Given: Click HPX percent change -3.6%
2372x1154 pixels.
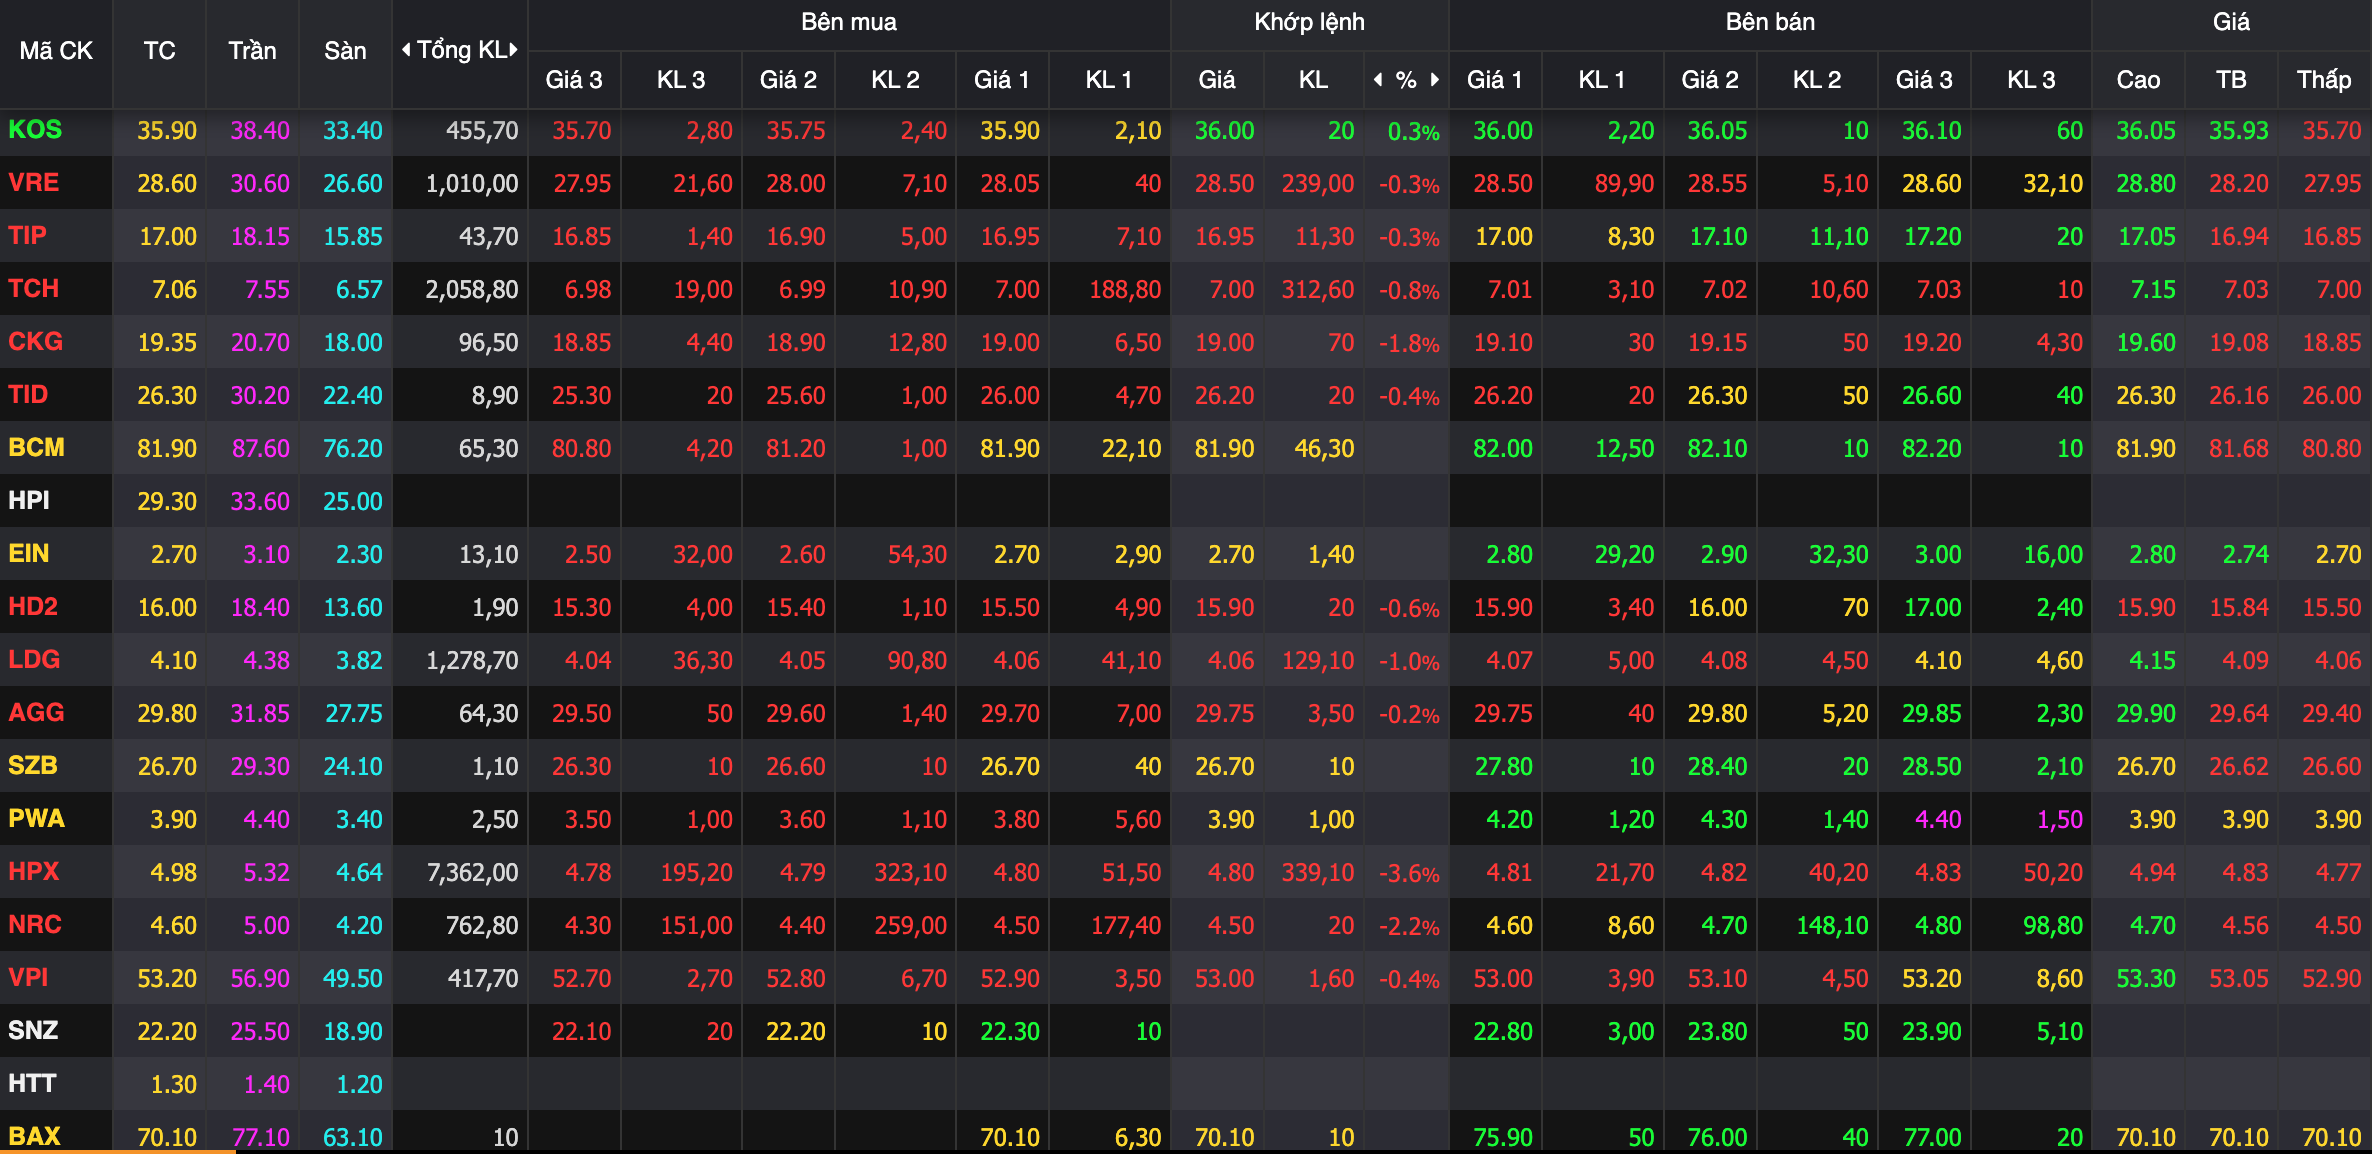Looking at the screenshot, I should (x=1409, y=874).
